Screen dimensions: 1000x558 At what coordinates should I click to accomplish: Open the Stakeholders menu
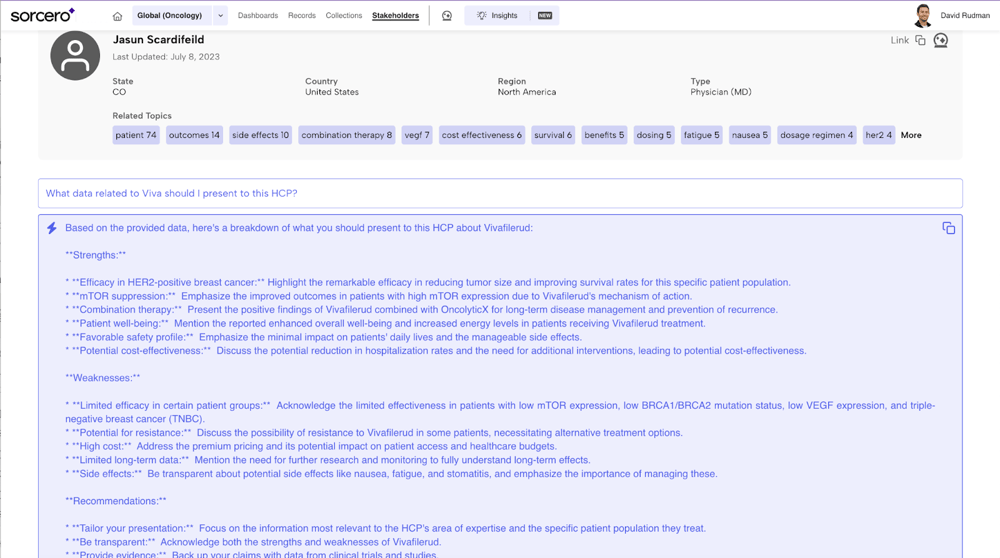(x=395, y=15)
